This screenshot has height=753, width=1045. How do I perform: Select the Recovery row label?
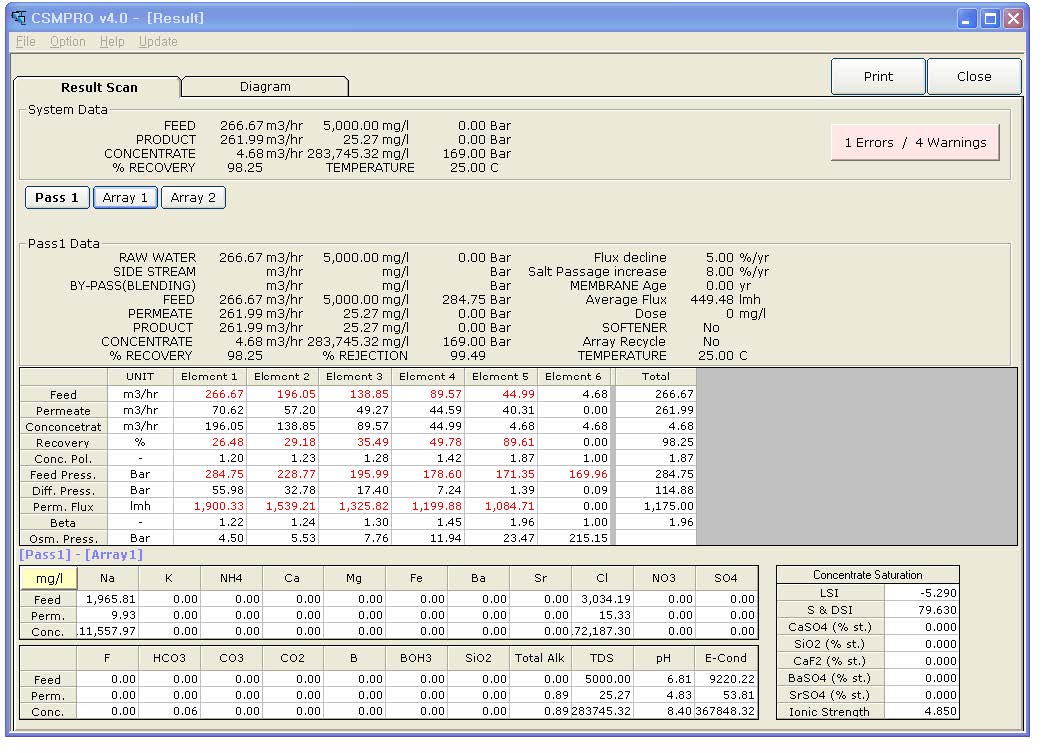pyautogui.click(x=62, y=442)
